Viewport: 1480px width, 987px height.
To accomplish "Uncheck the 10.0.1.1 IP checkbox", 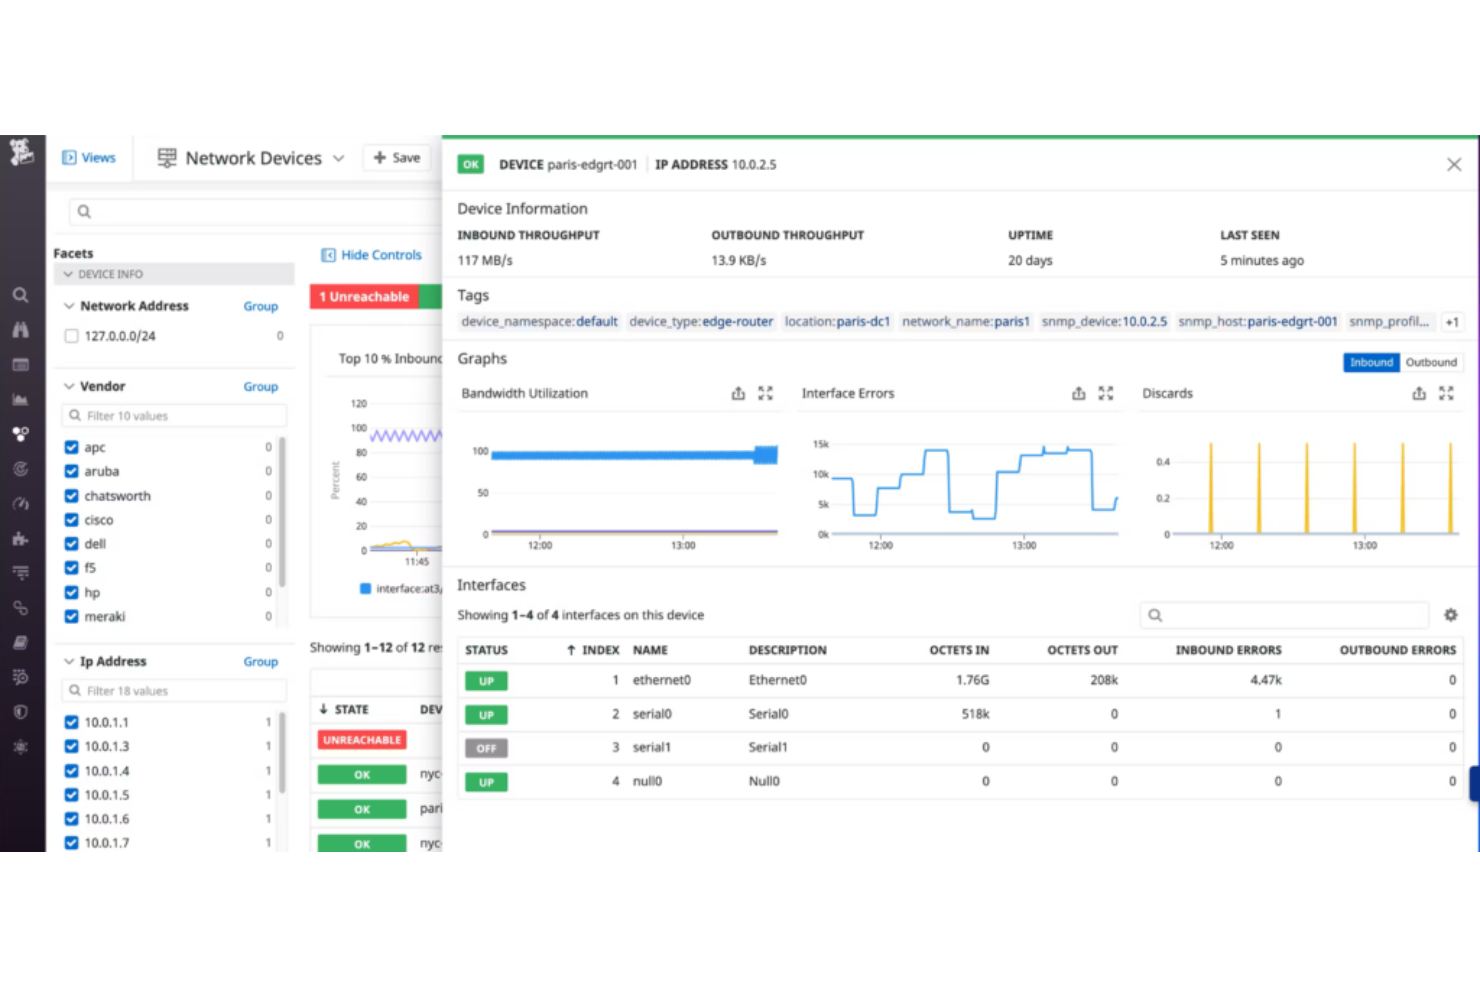I will tap(71, 722).
